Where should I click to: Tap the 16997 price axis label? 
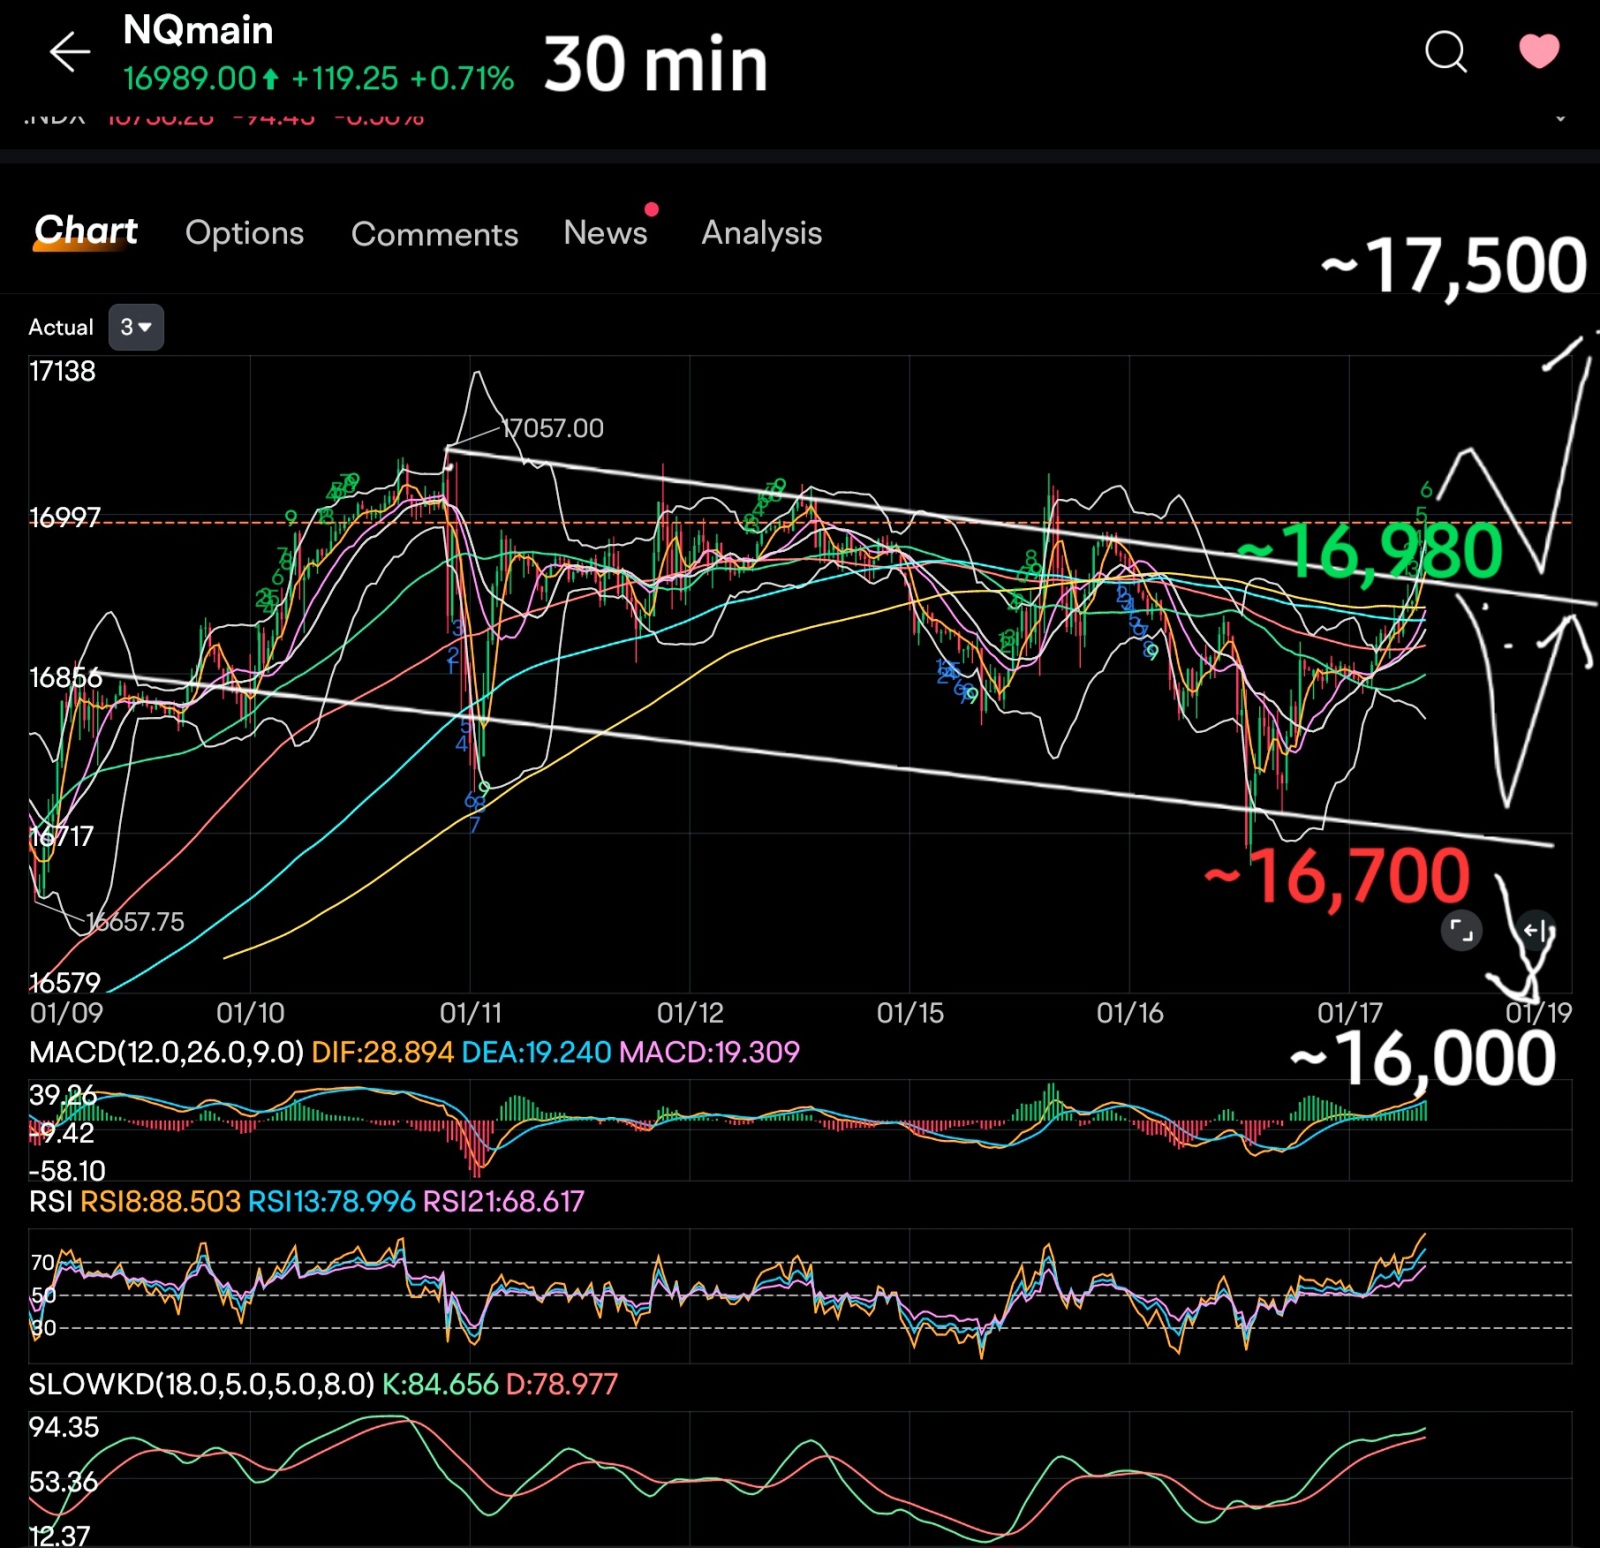tap(65, 517)
